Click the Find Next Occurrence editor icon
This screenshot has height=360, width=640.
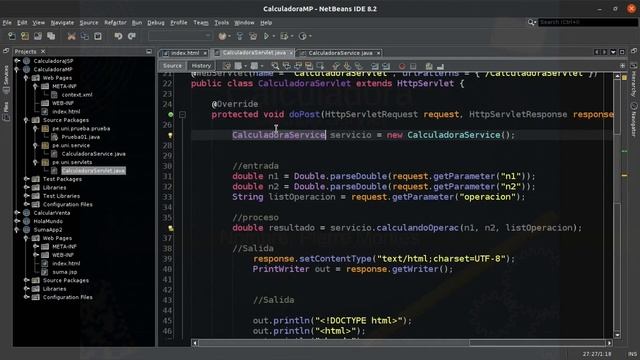[298, 66]
